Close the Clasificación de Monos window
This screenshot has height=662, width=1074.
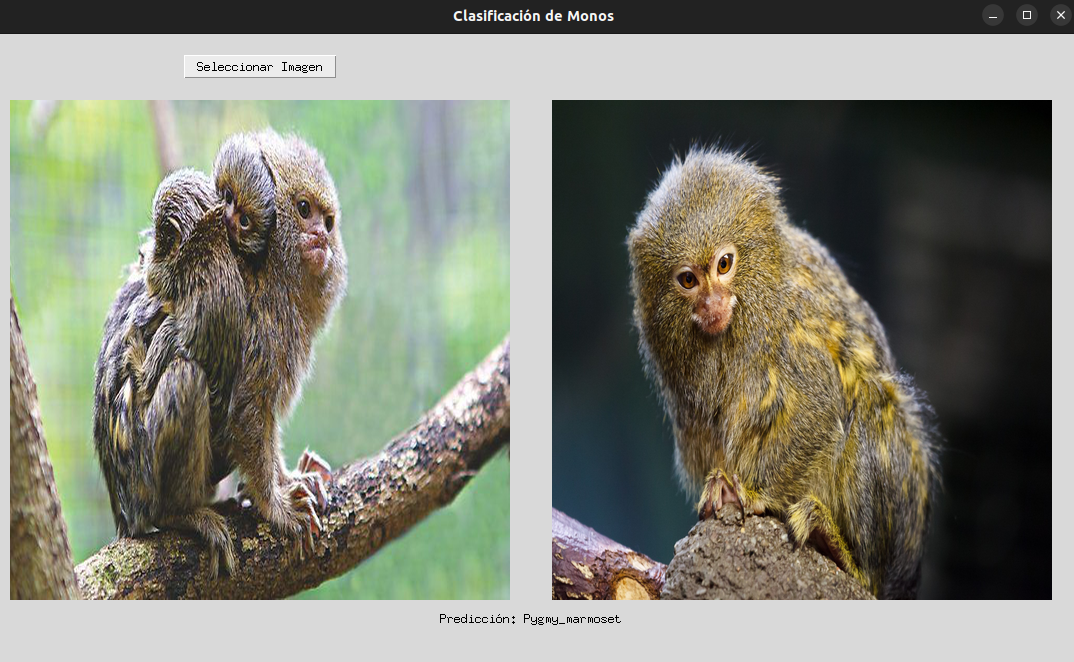click(x=1060, y=15)
